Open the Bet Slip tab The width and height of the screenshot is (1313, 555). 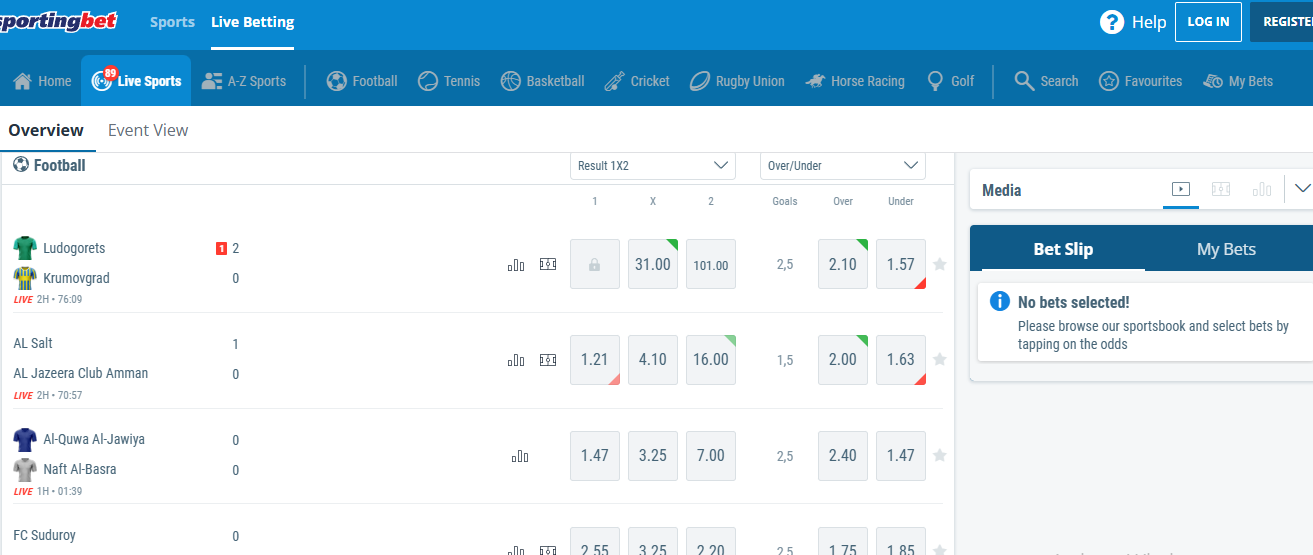click(x=1063, y=249)
